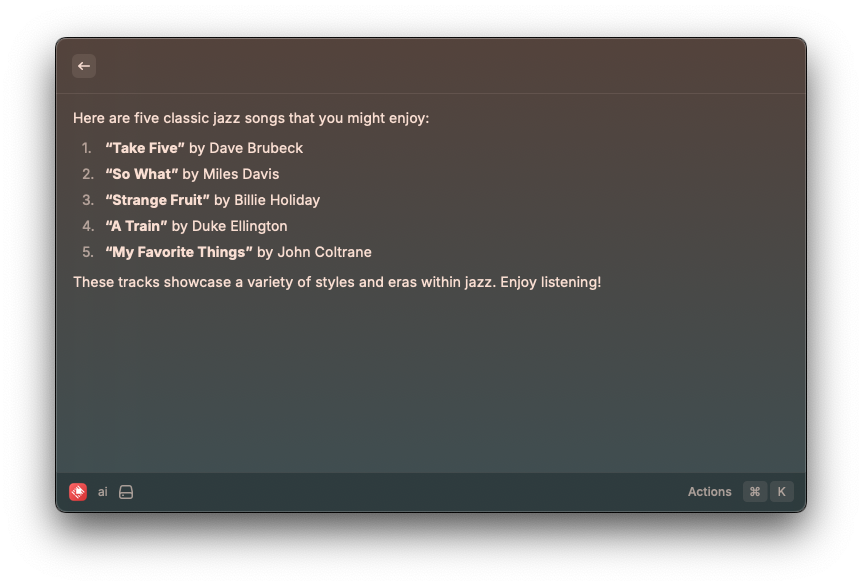862x586 pixels.
Task: Click on the name Dave Brubeck
Action: click(x=256, y=148)
